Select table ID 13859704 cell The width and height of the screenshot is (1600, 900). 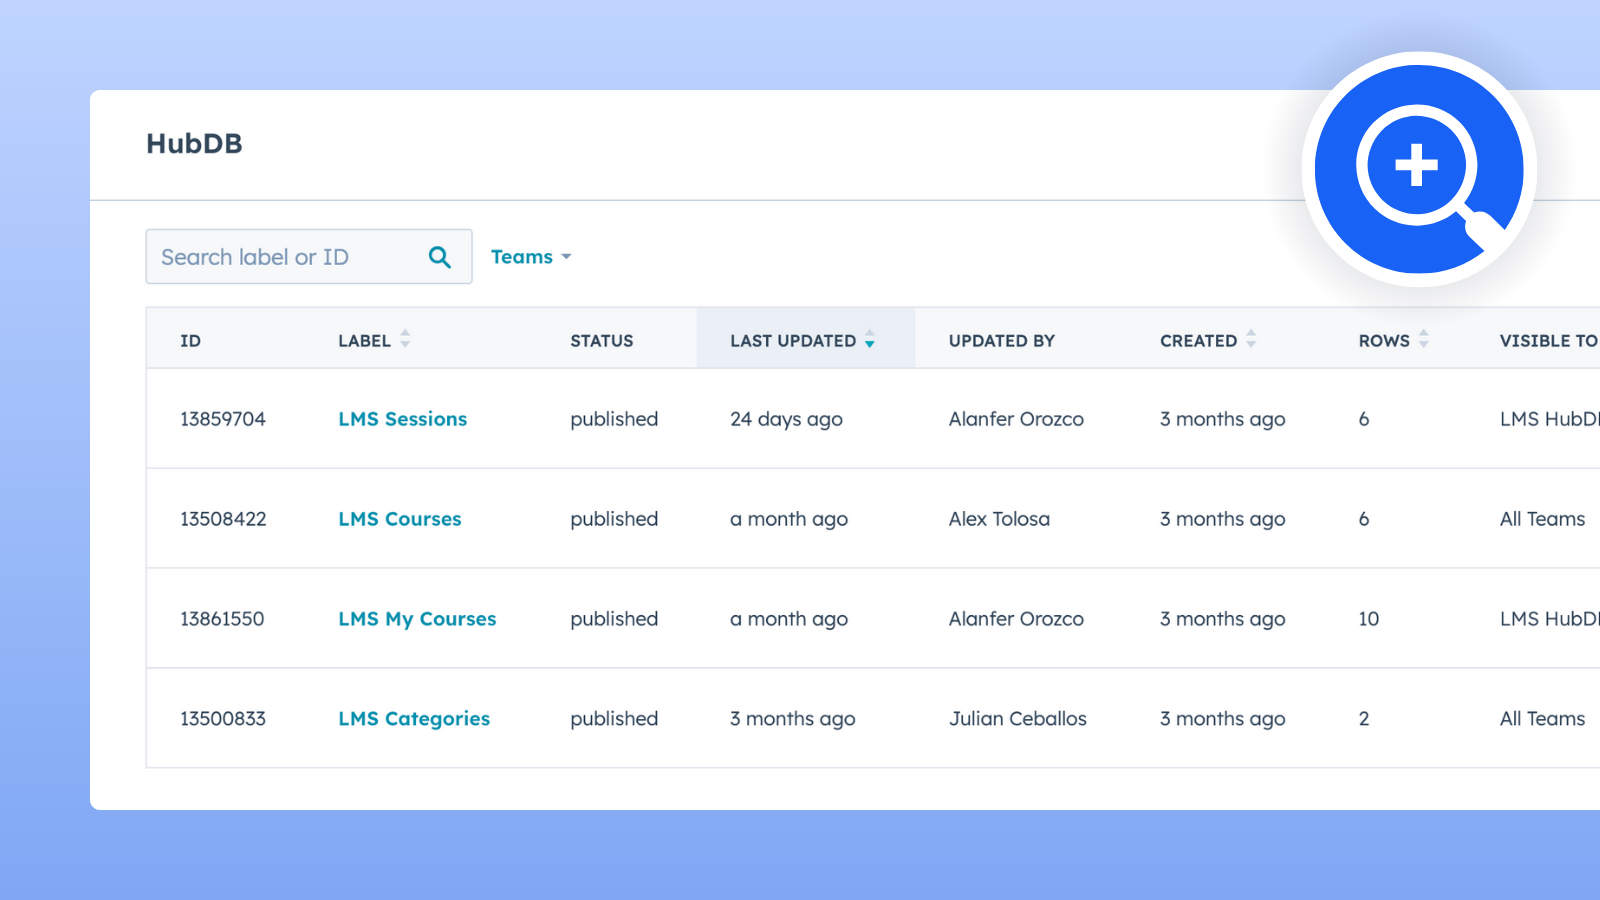pyautogui.click(x=223, y=419)
